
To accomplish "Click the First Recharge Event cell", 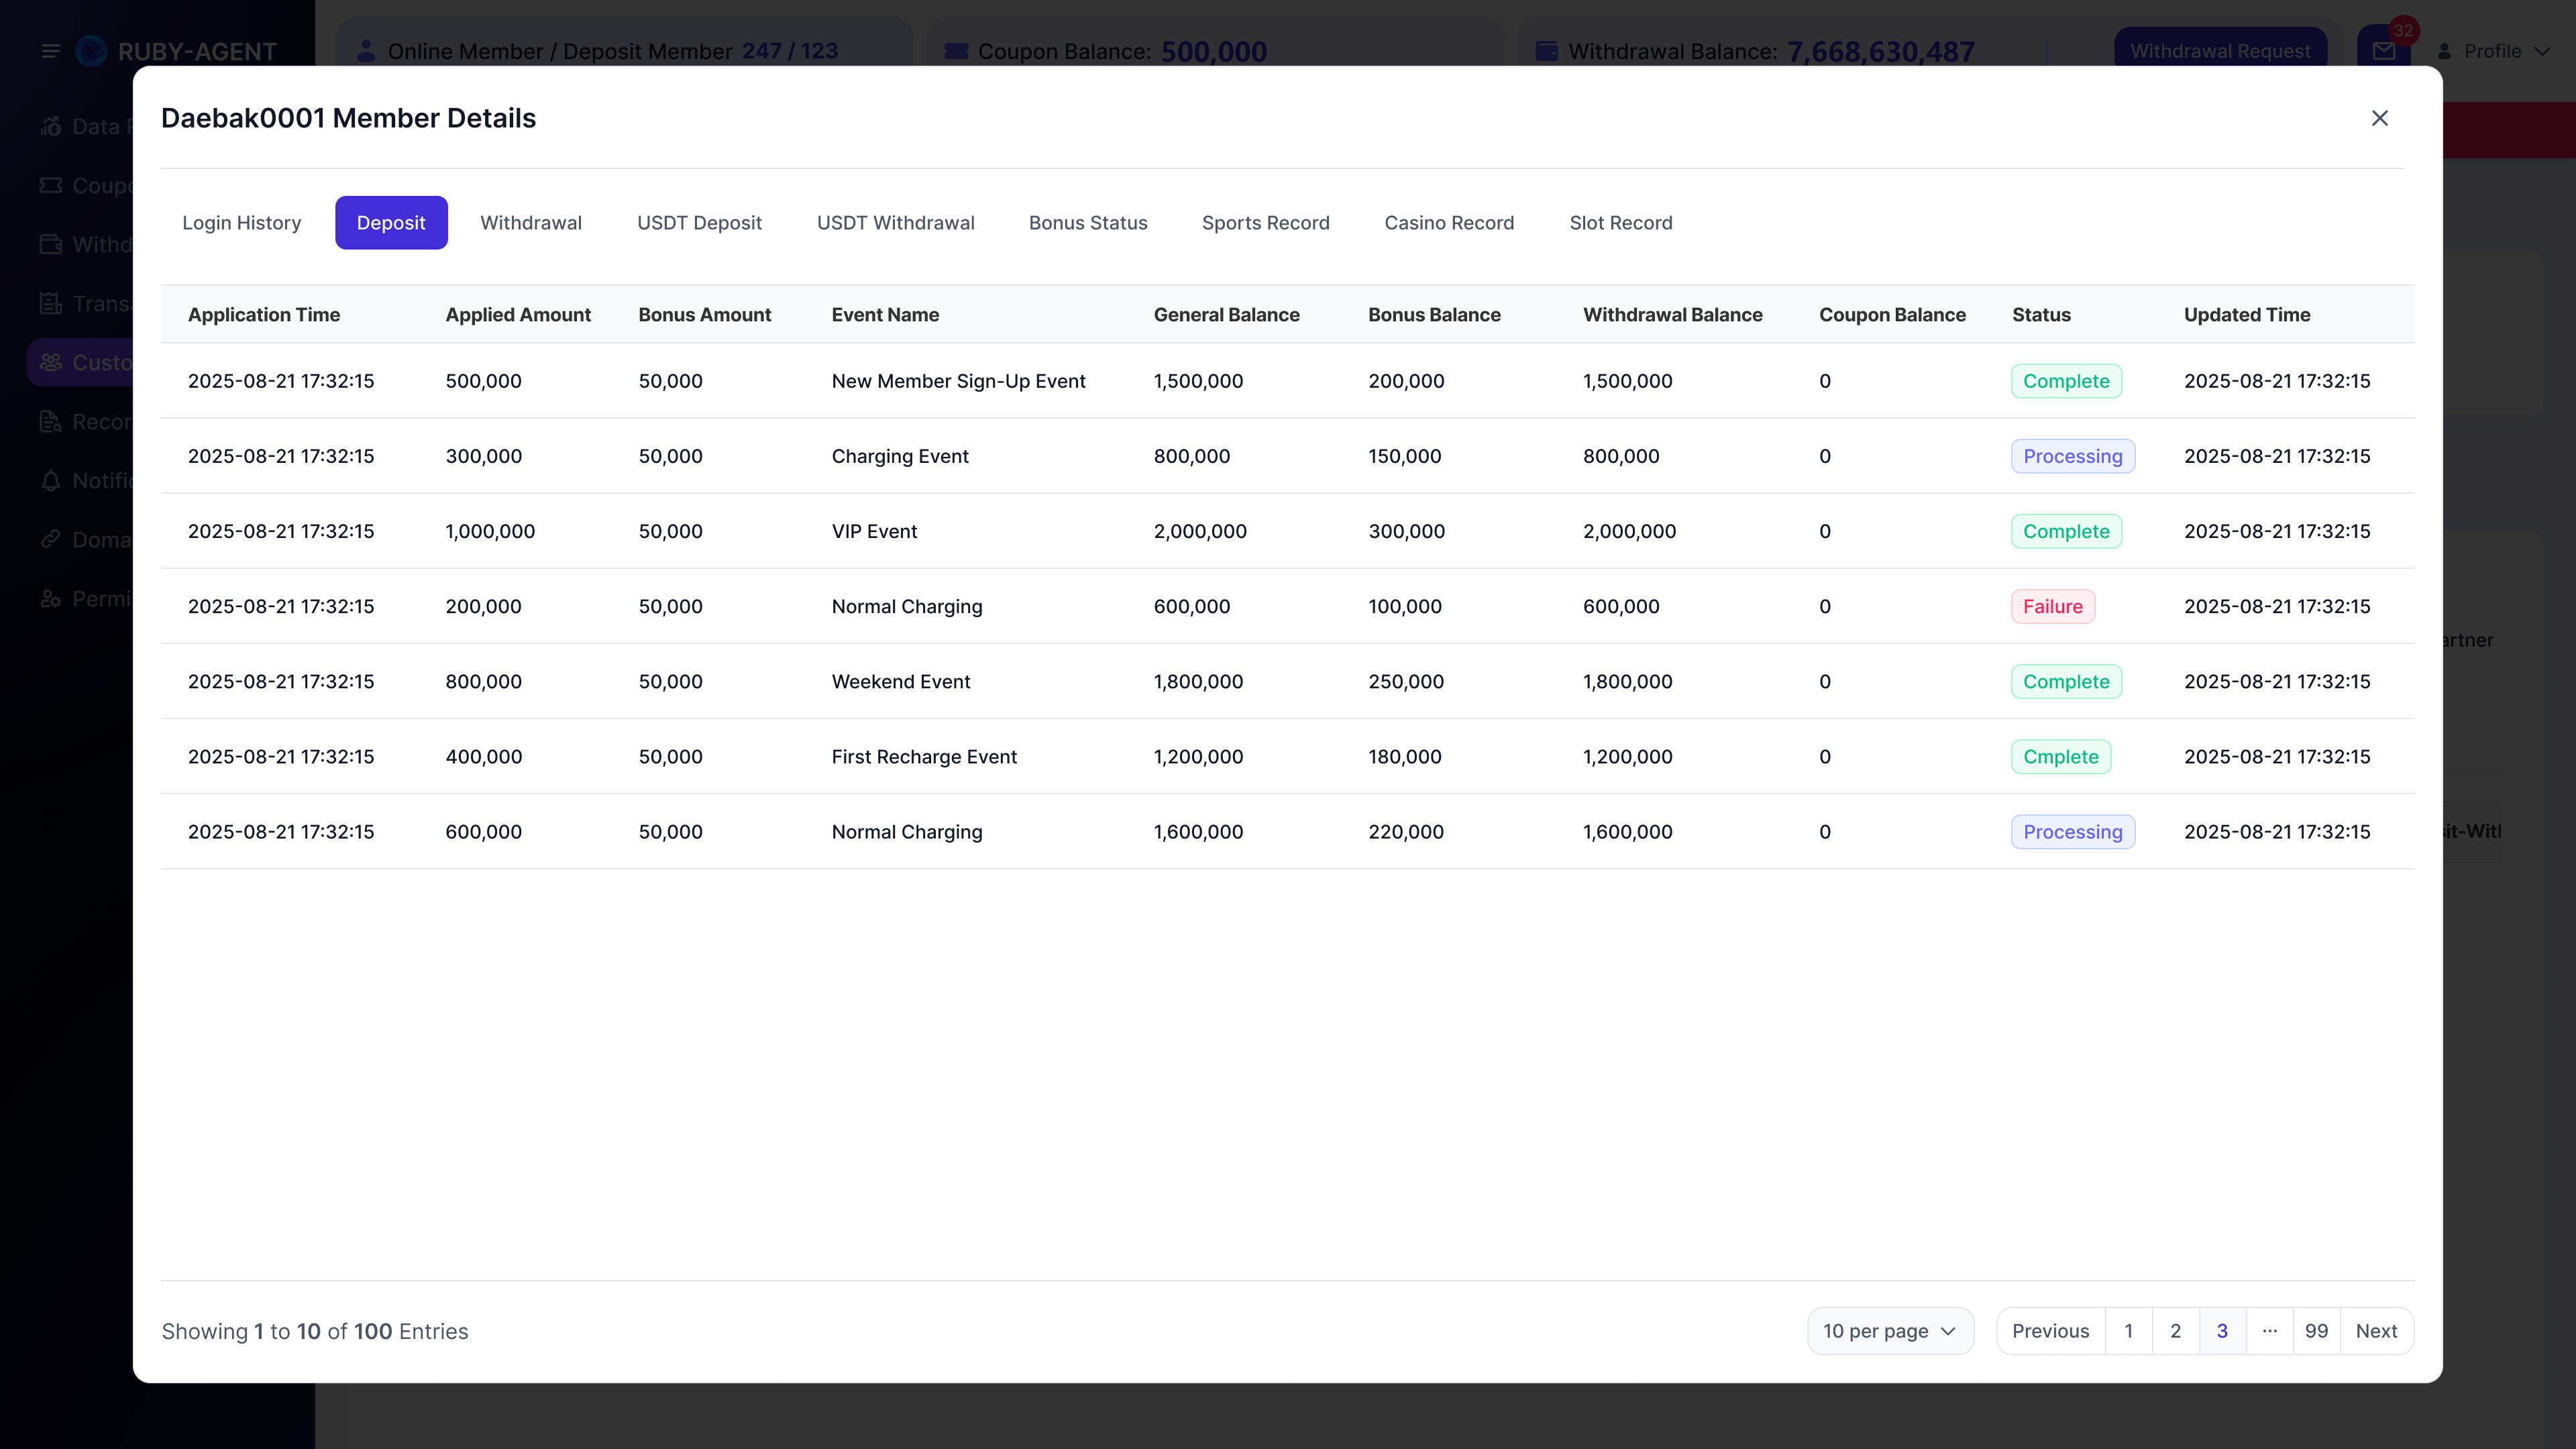I will click(x=924, y=756).
